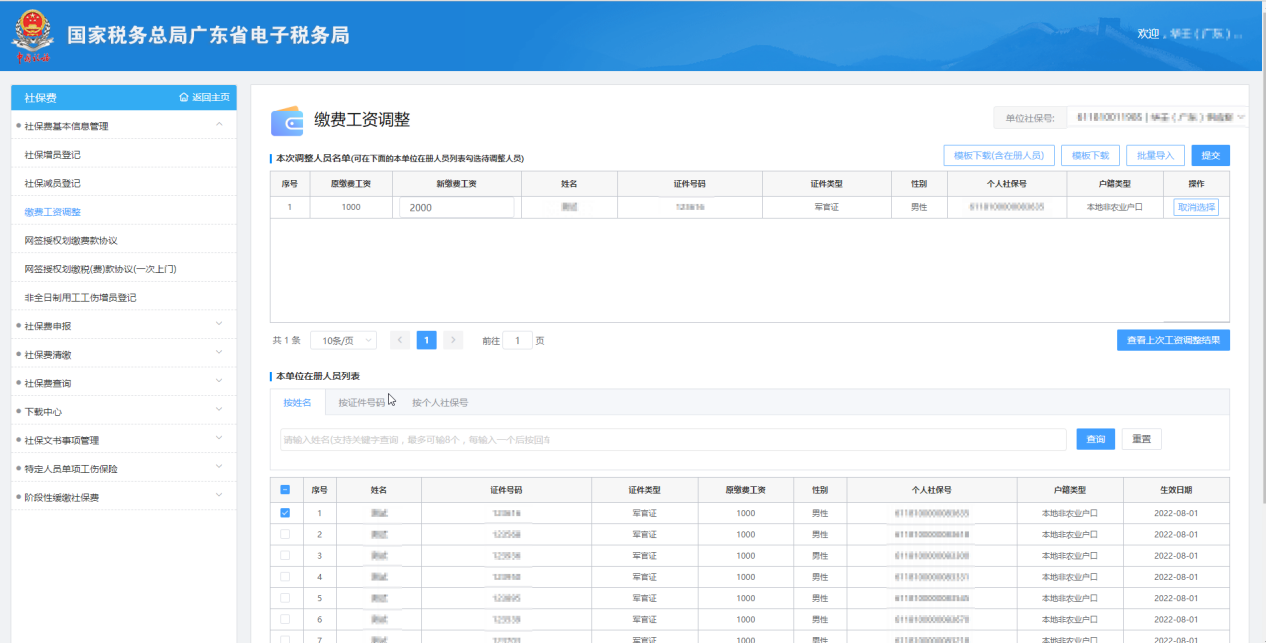
Task: Toggle the select-all checkbox in table header
Action: tap(285, 490)
